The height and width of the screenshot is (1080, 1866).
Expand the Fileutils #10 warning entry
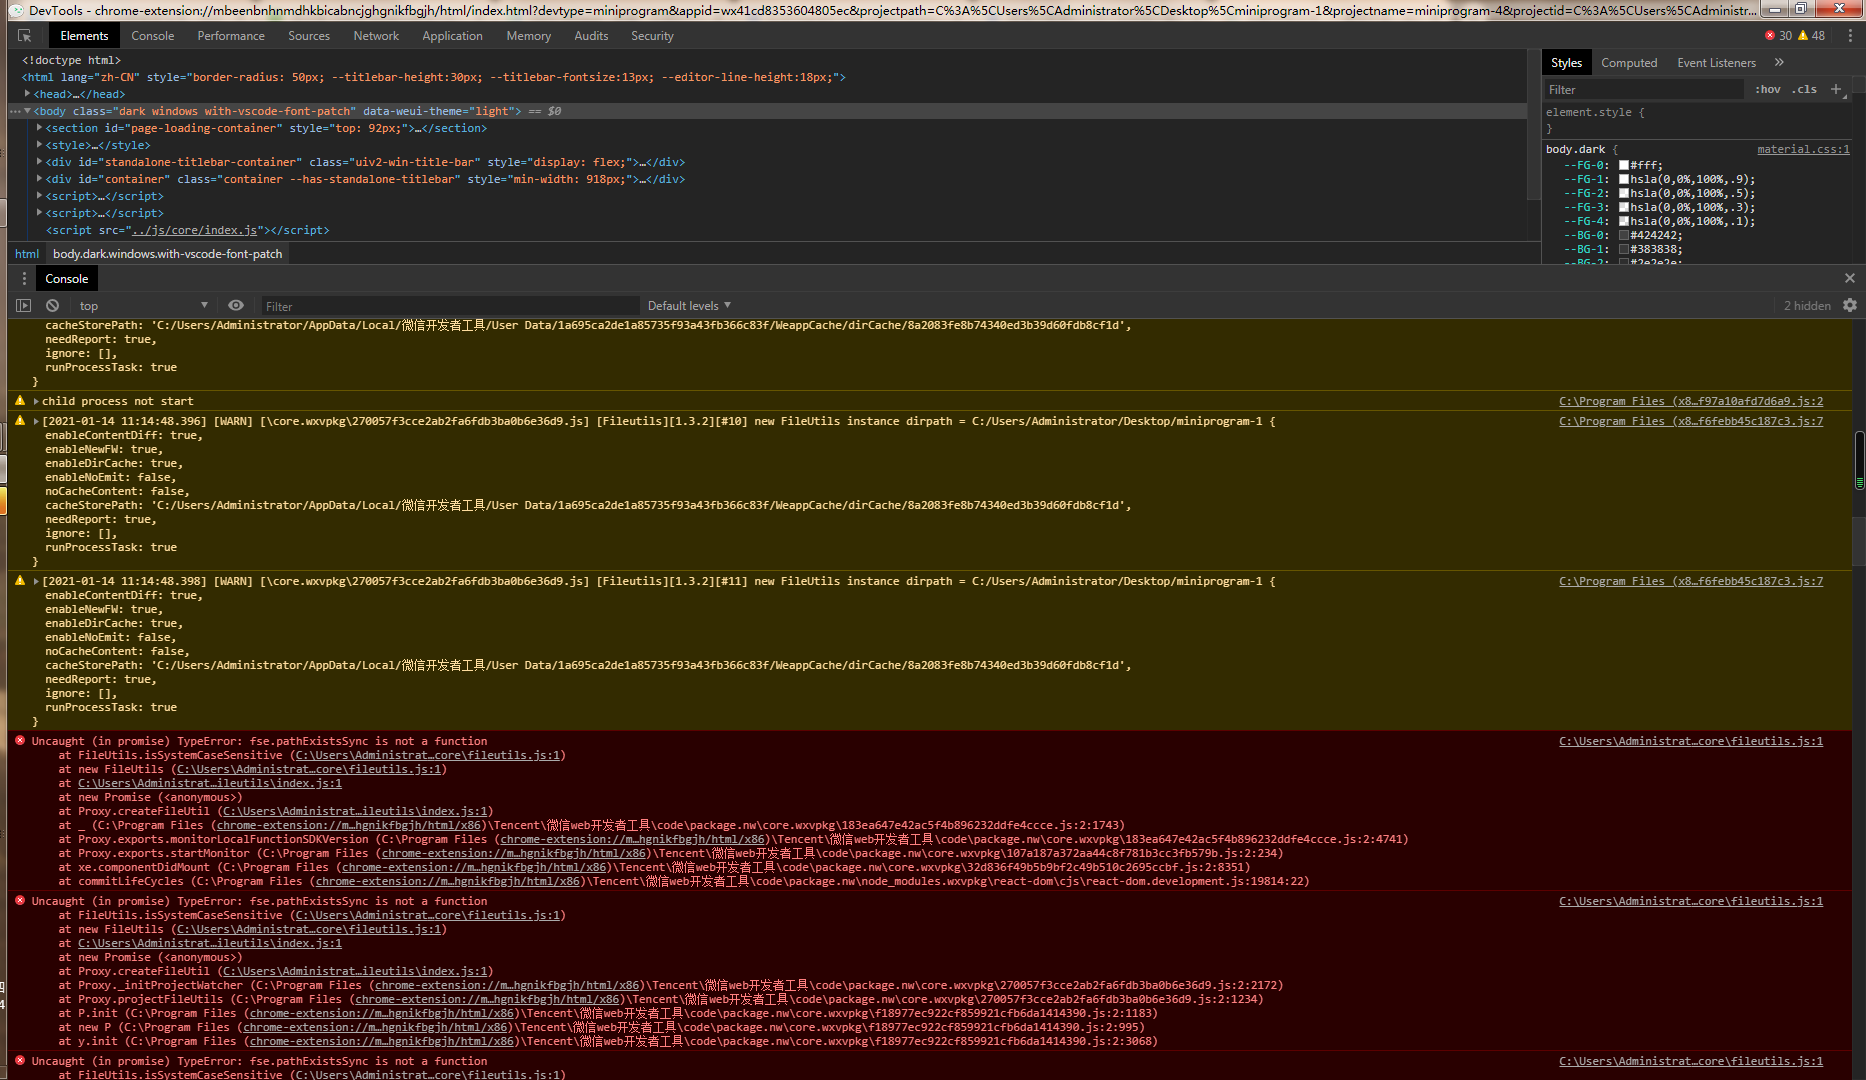coord(36,421)
